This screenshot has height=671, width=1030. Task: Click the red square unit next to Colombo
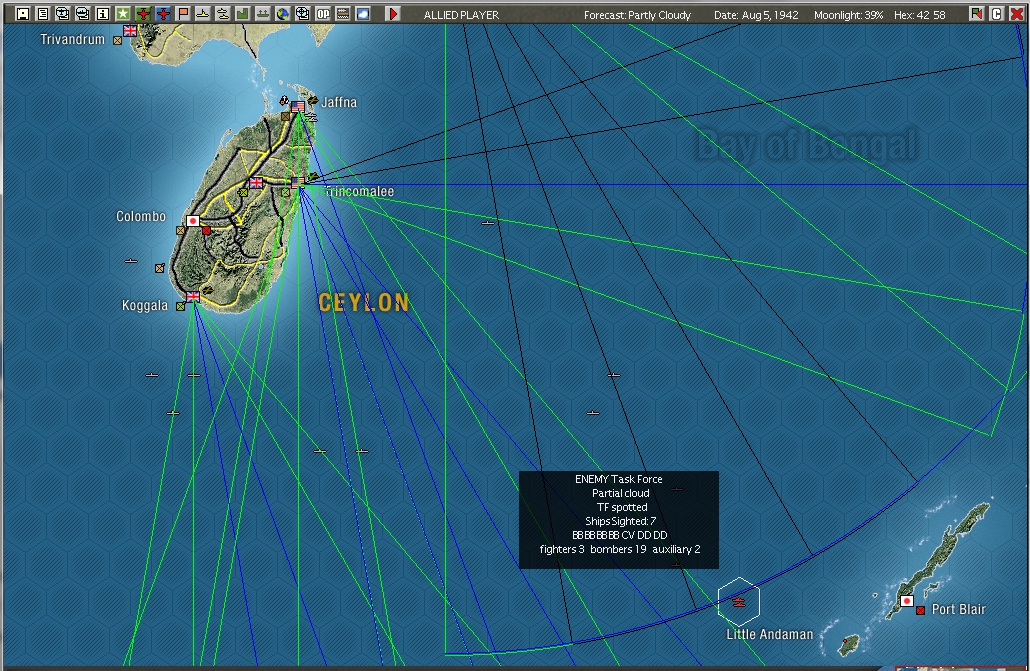(206, 231)
